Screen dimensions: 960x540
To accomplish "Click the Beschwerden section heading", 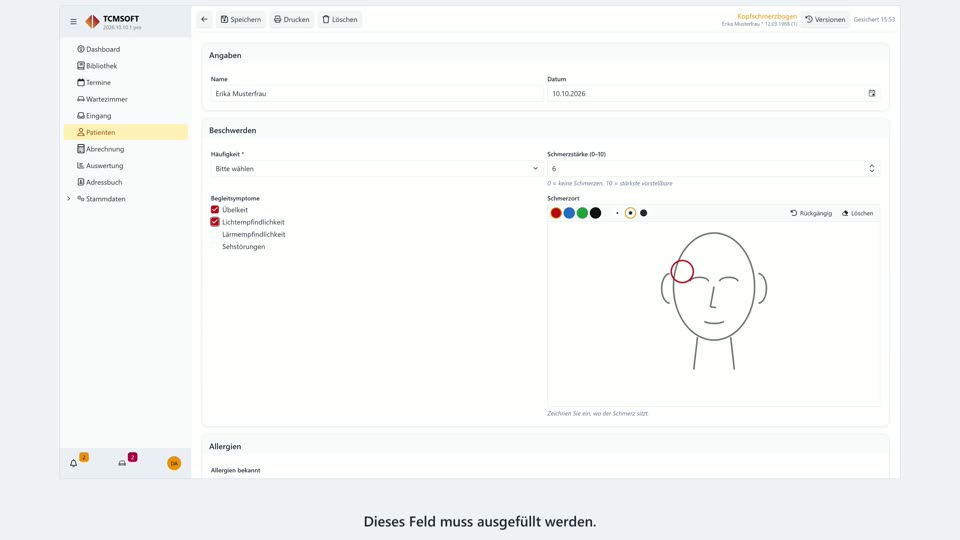I will click(x=233, y=130).
